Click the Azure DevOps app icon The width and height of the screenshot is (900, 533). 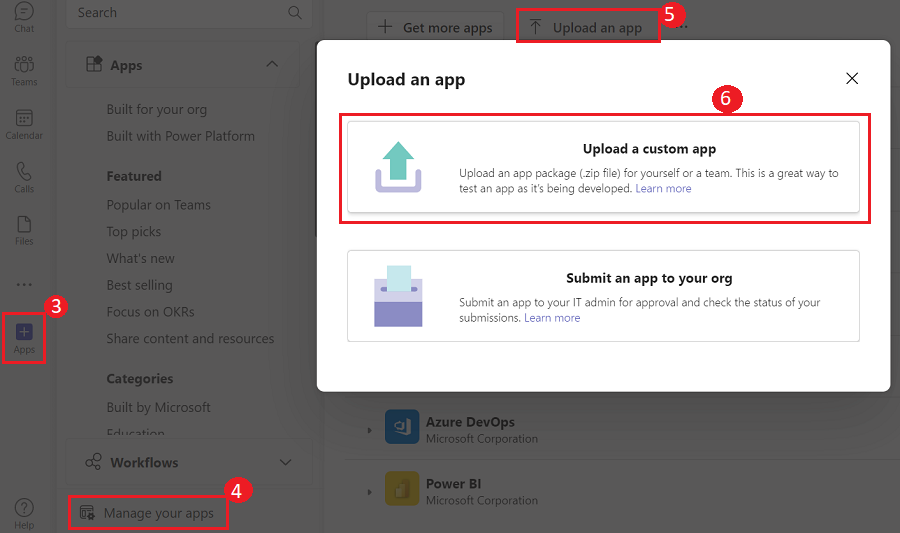tap(402, 427)
